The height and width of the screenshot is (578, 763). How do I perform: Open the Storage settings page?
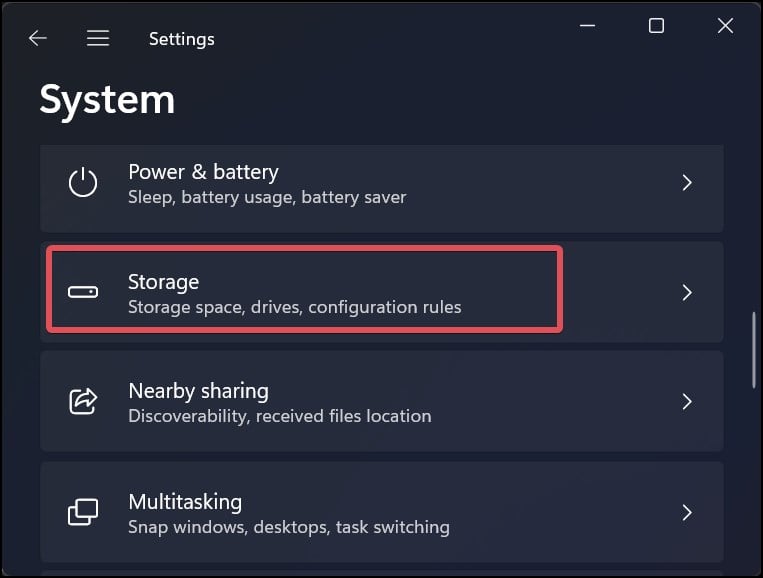pos(164,282)
